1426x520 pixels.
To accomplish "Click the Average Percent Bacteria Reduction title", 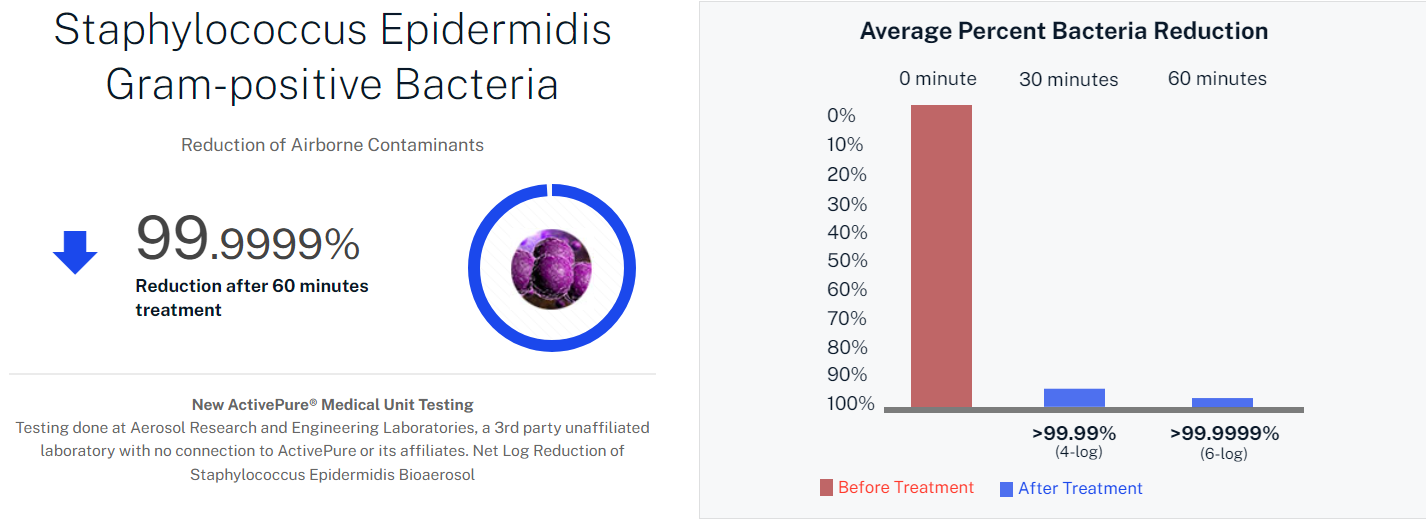I will point(1064,31).
